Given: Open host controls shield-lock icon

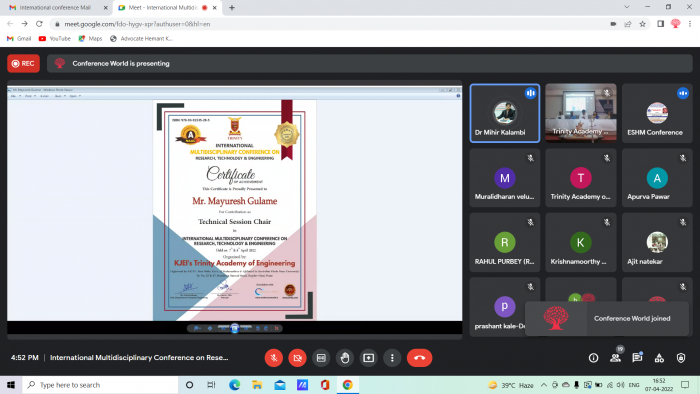Looking at the screenshot, I should pos(681,358).
